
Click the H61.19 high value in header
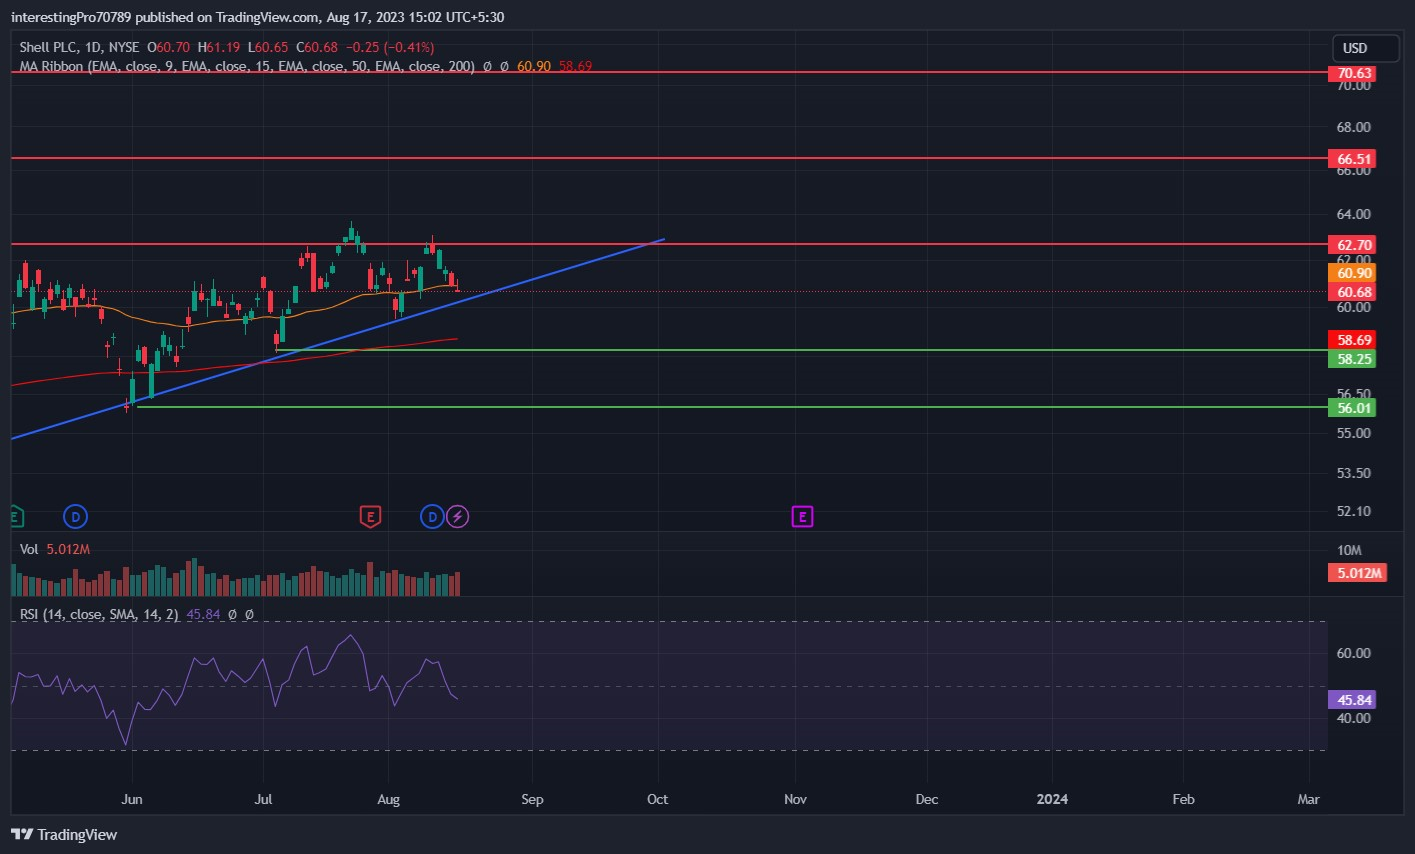(x=217, y=47)
